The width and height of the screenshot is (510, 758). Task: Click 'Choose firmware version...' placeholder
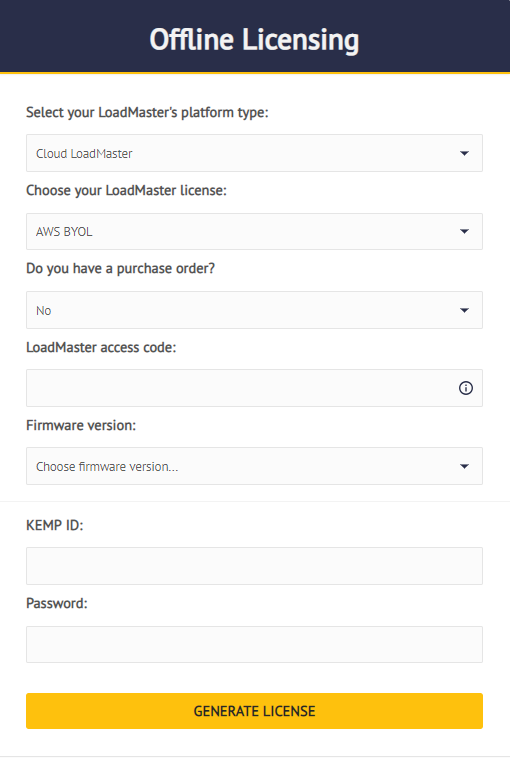click(x=107, y=466)
